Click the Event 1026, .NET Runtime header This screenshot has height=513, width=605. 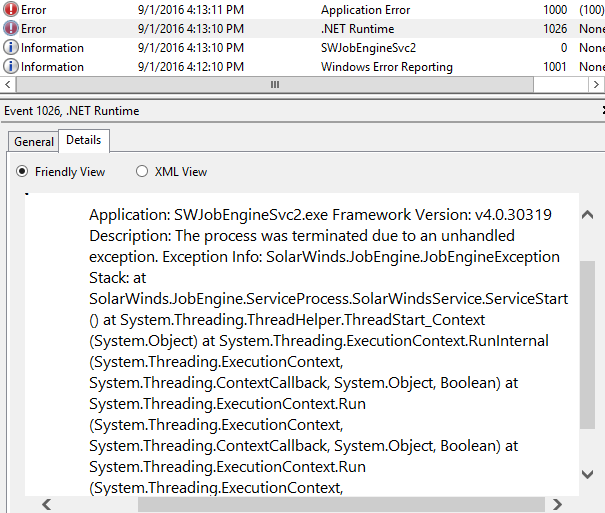point(71,111)
